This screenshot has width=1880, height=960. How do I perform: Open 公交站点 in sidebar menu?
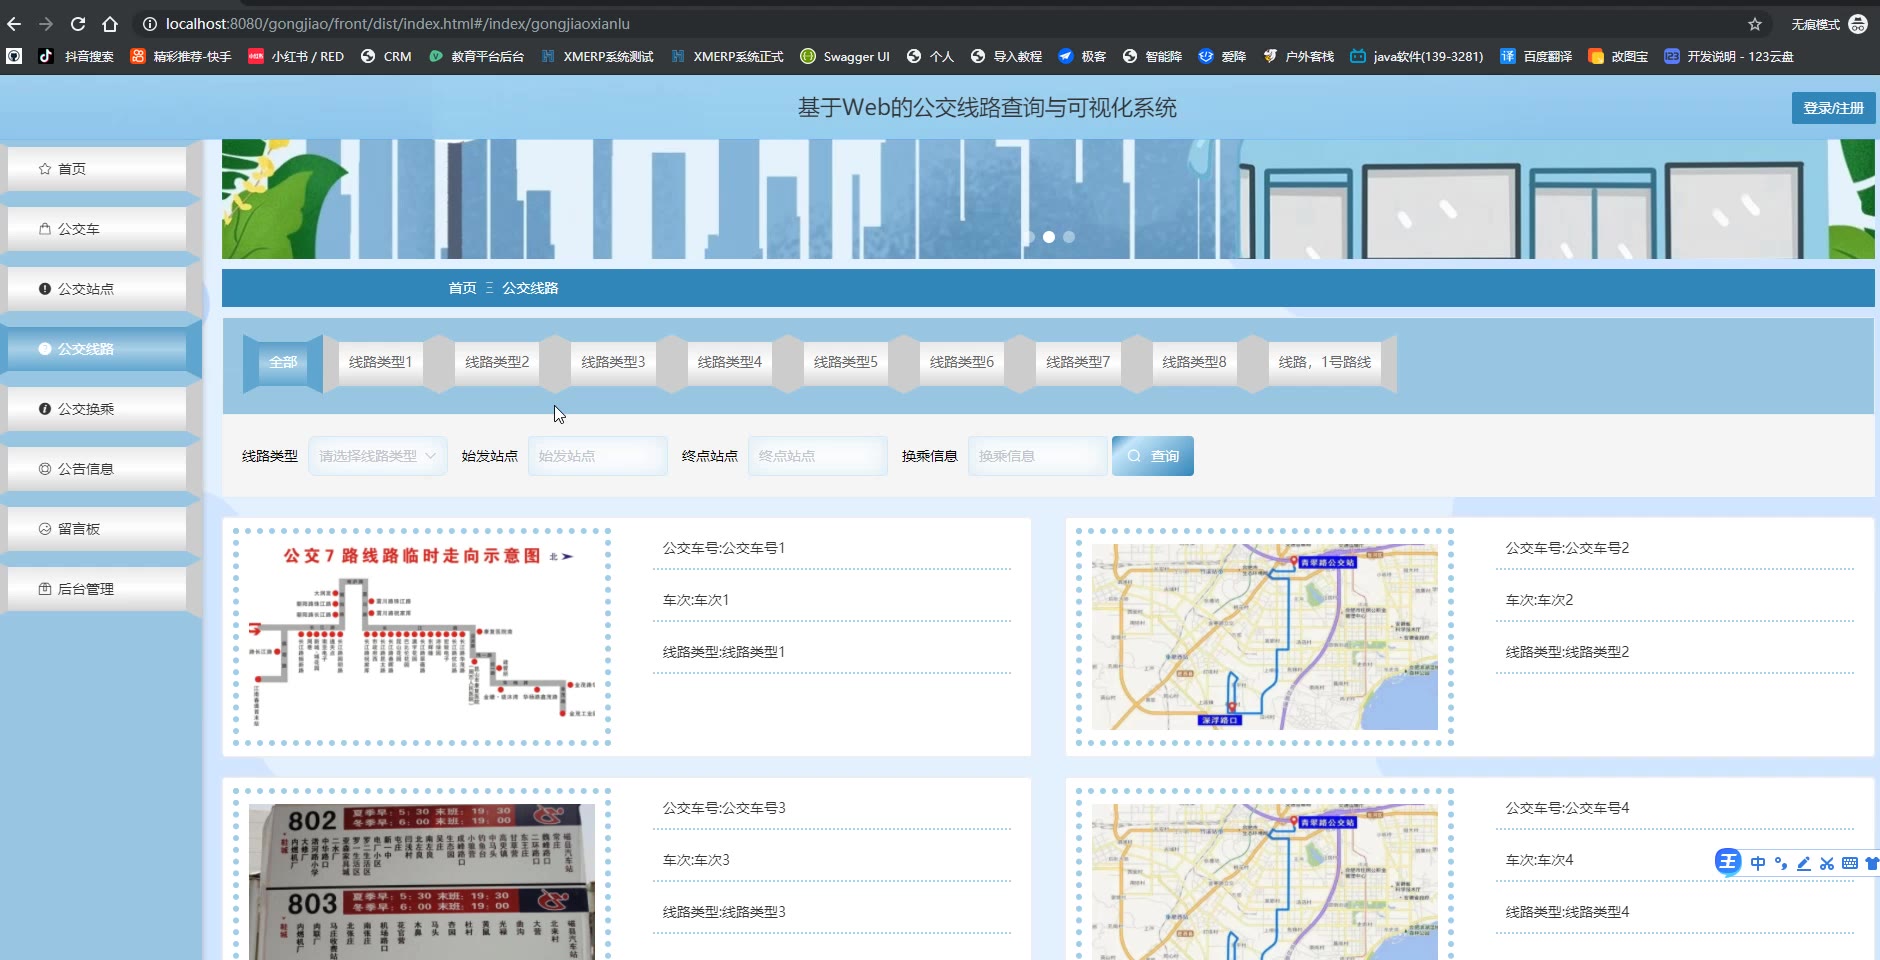click(97, 289)
